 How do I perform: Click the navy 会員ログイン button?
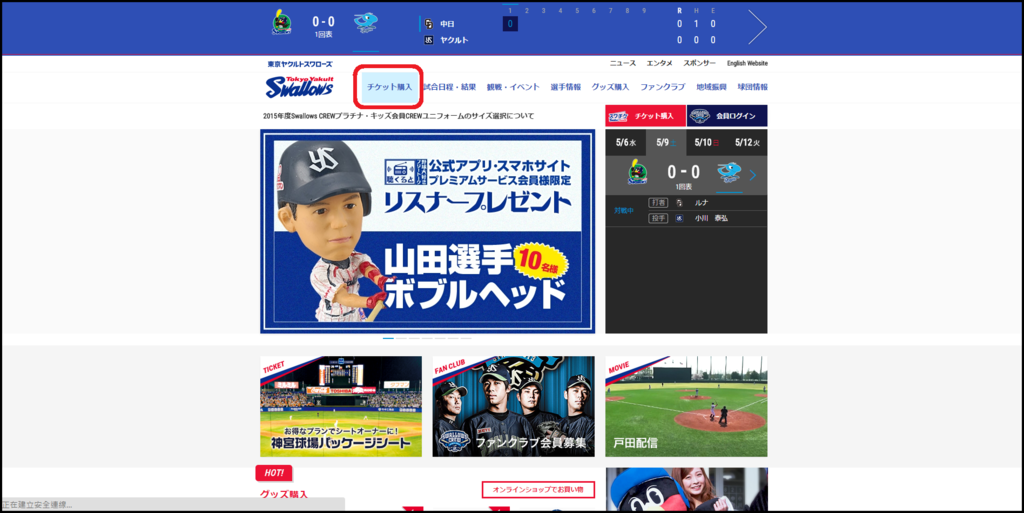point(727,116)
